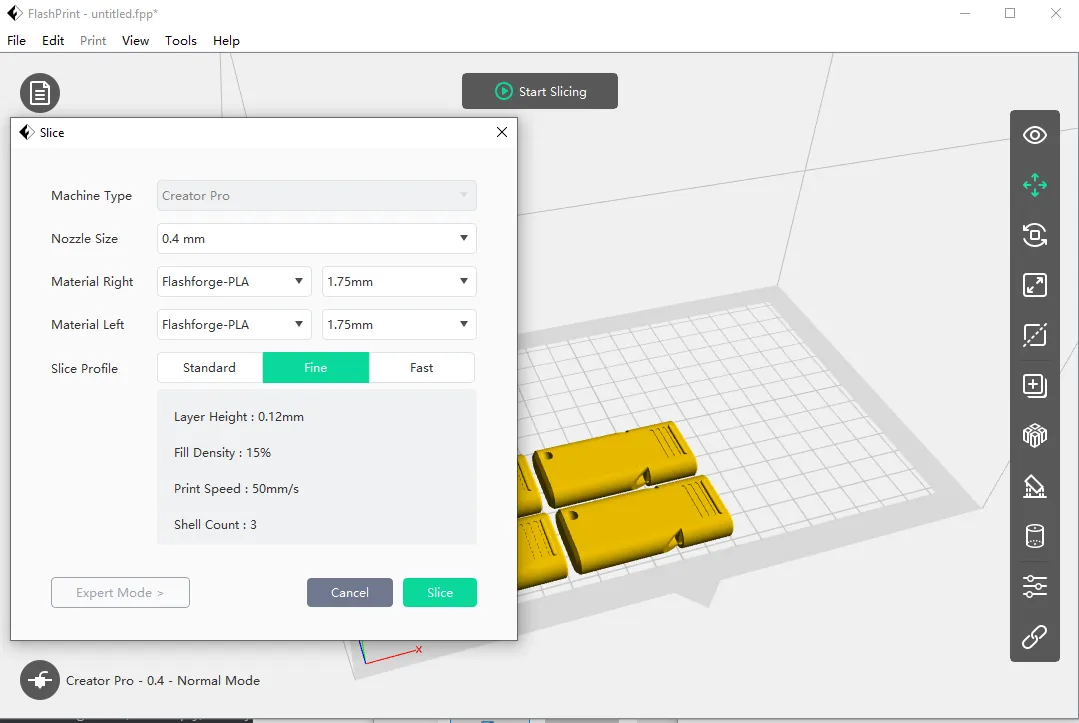The image size is (1079, 723).
Task: Open the Material Left 1.75mm diameter dropdown
Action: 399,324
